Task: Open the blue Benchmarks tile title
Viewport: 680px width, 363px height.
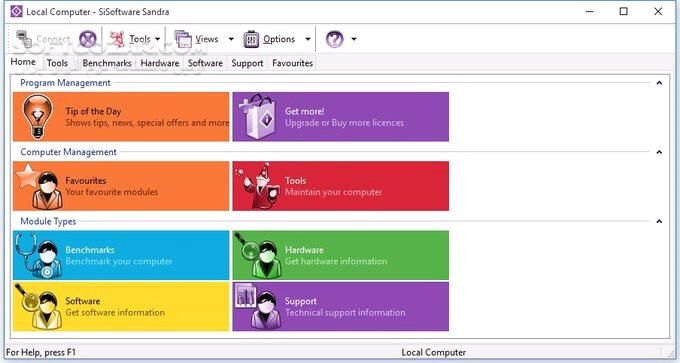Action: point(90,250)
